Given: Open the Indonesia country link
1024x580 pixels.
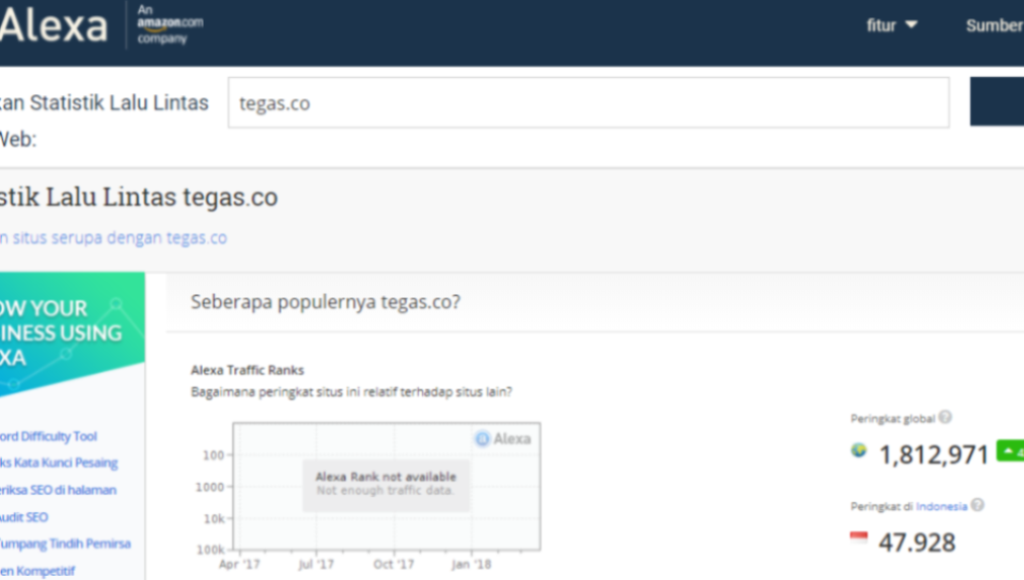Looking at the screenshot, I should pyautogui.click(x=941, y=506).
